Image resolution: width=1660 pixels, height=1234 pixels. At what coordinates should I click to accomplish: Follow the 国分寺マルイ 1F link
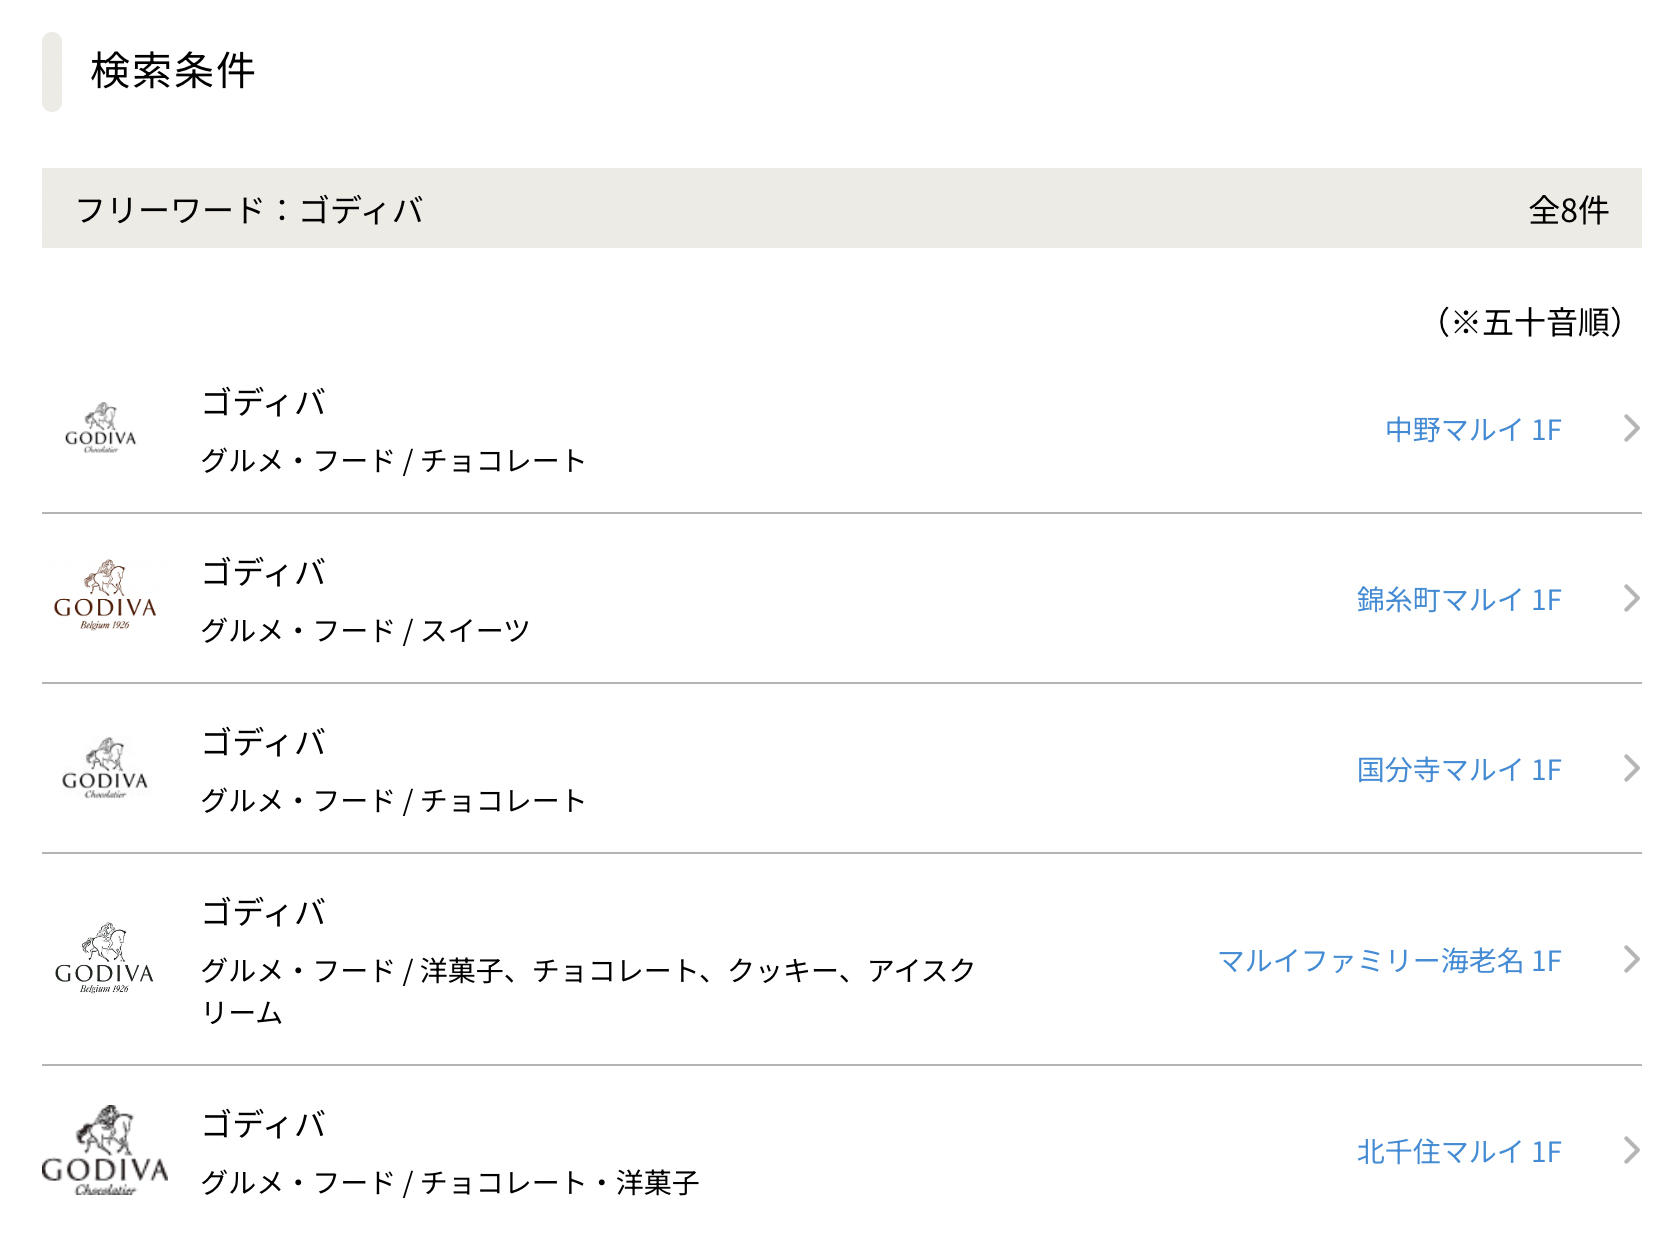[x=1459, y=770]
